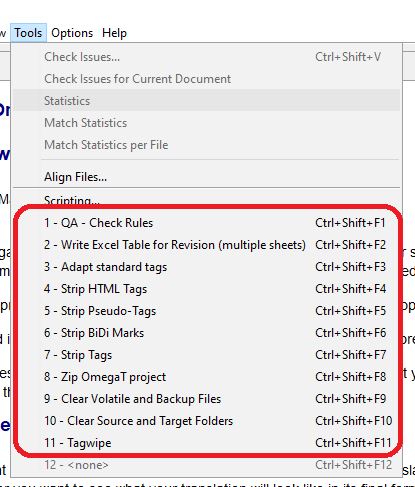415x487 pixels.
Task: Click the highlighted Statistics menu item
Action: 207,101
